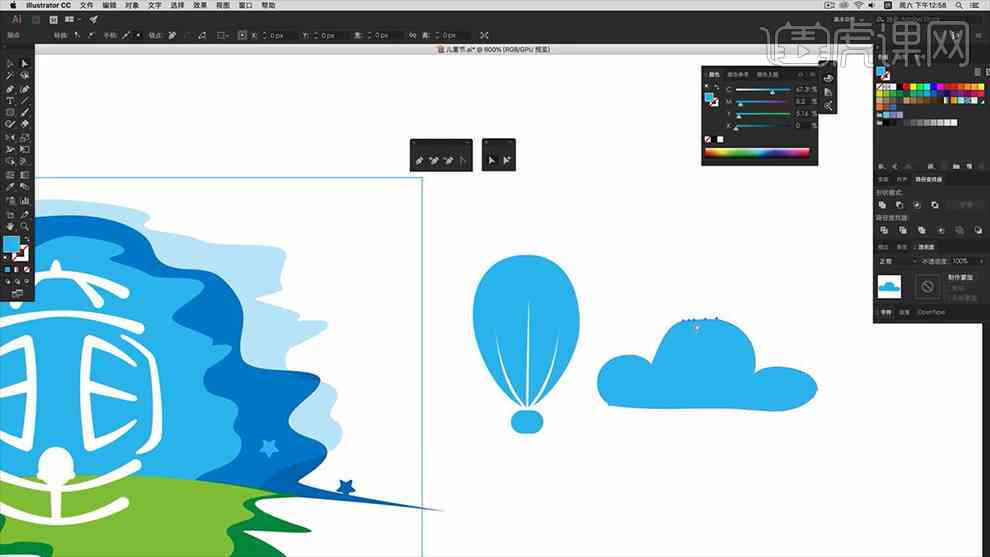990x557 pixels.
Task: Open the 文件 (File) menu
Action: coord(86,5)
